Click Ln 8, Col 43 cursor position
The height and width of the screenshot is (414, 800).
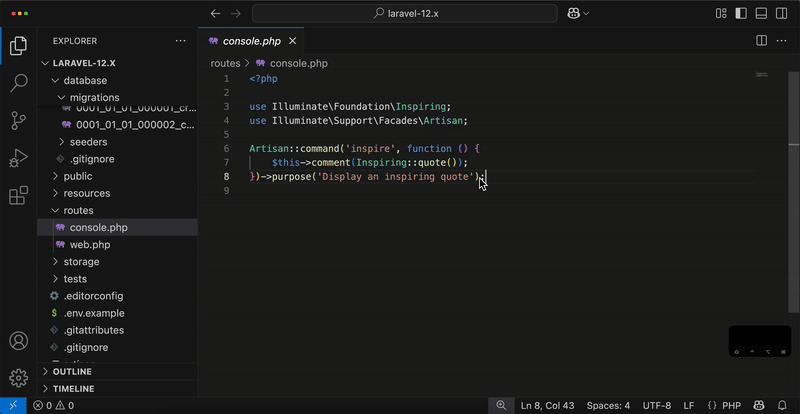(x=547, y=406)
